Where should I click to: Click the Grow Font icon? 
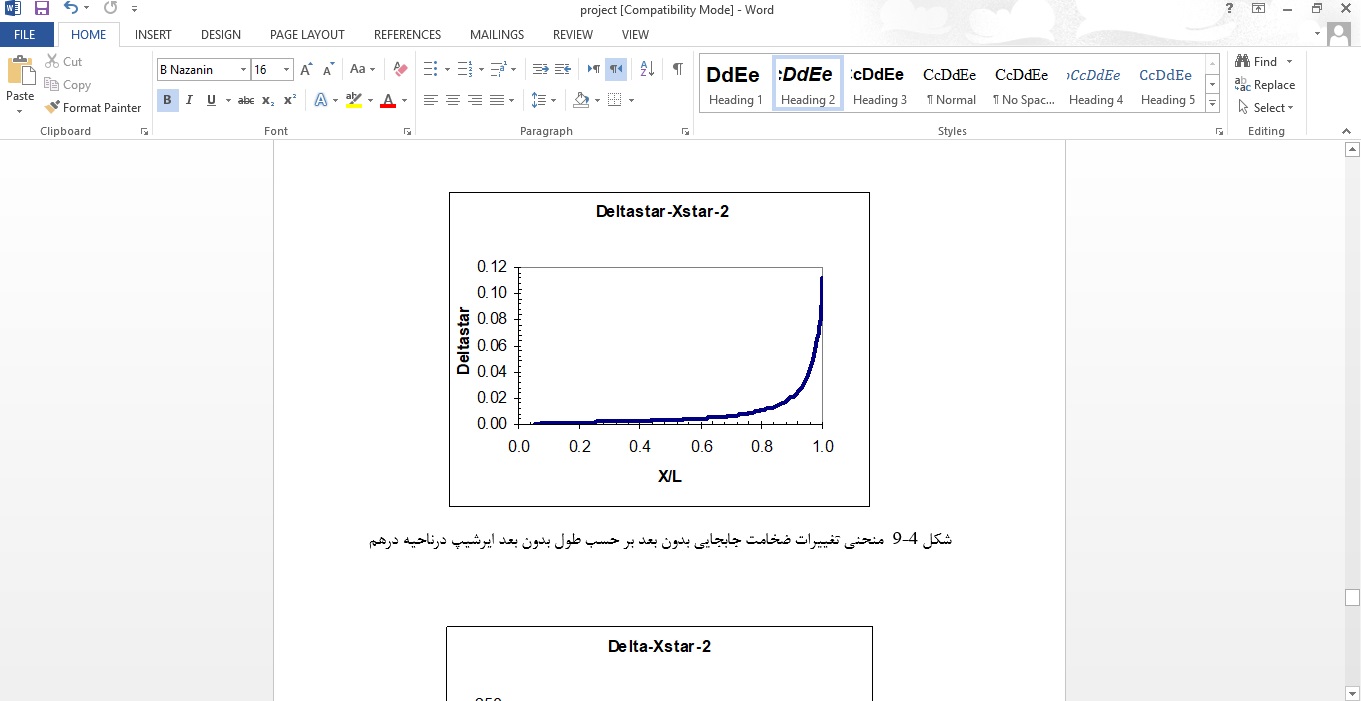pyautogui.click(x=307, y=69)
